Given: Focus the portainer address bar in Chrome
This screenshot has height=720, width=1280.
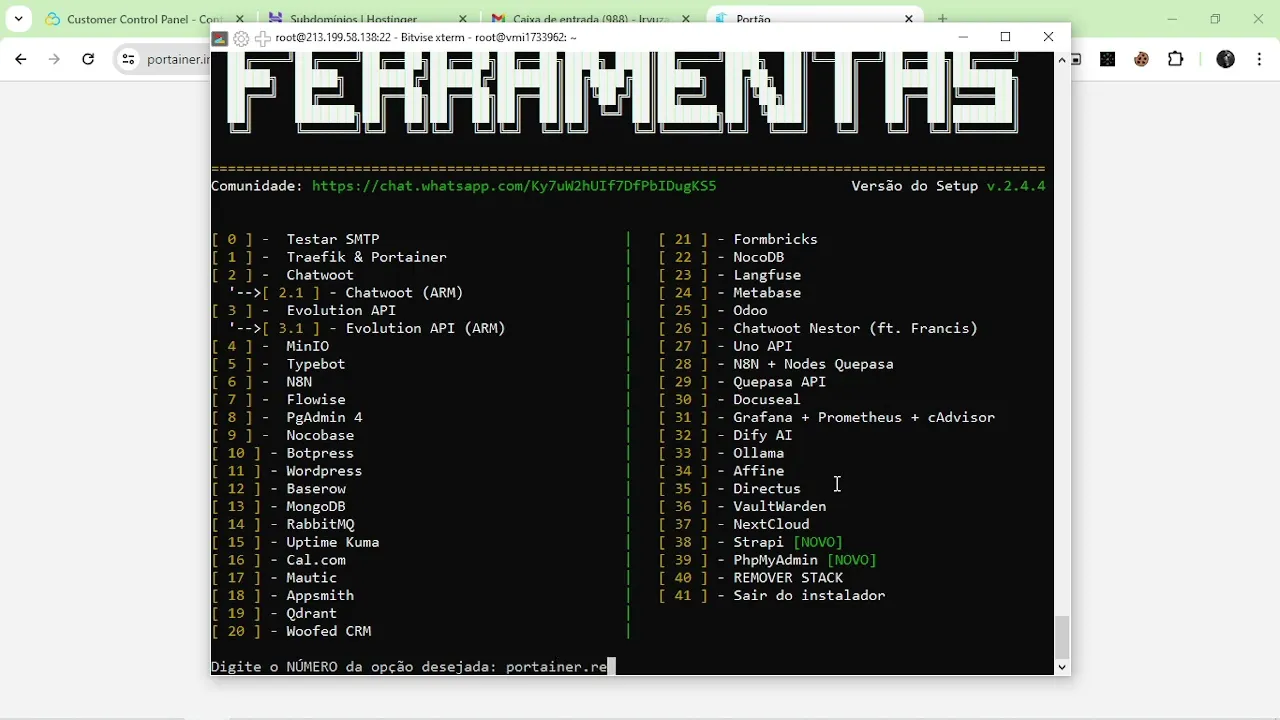Looking at the screenshot, I should 178,59.
